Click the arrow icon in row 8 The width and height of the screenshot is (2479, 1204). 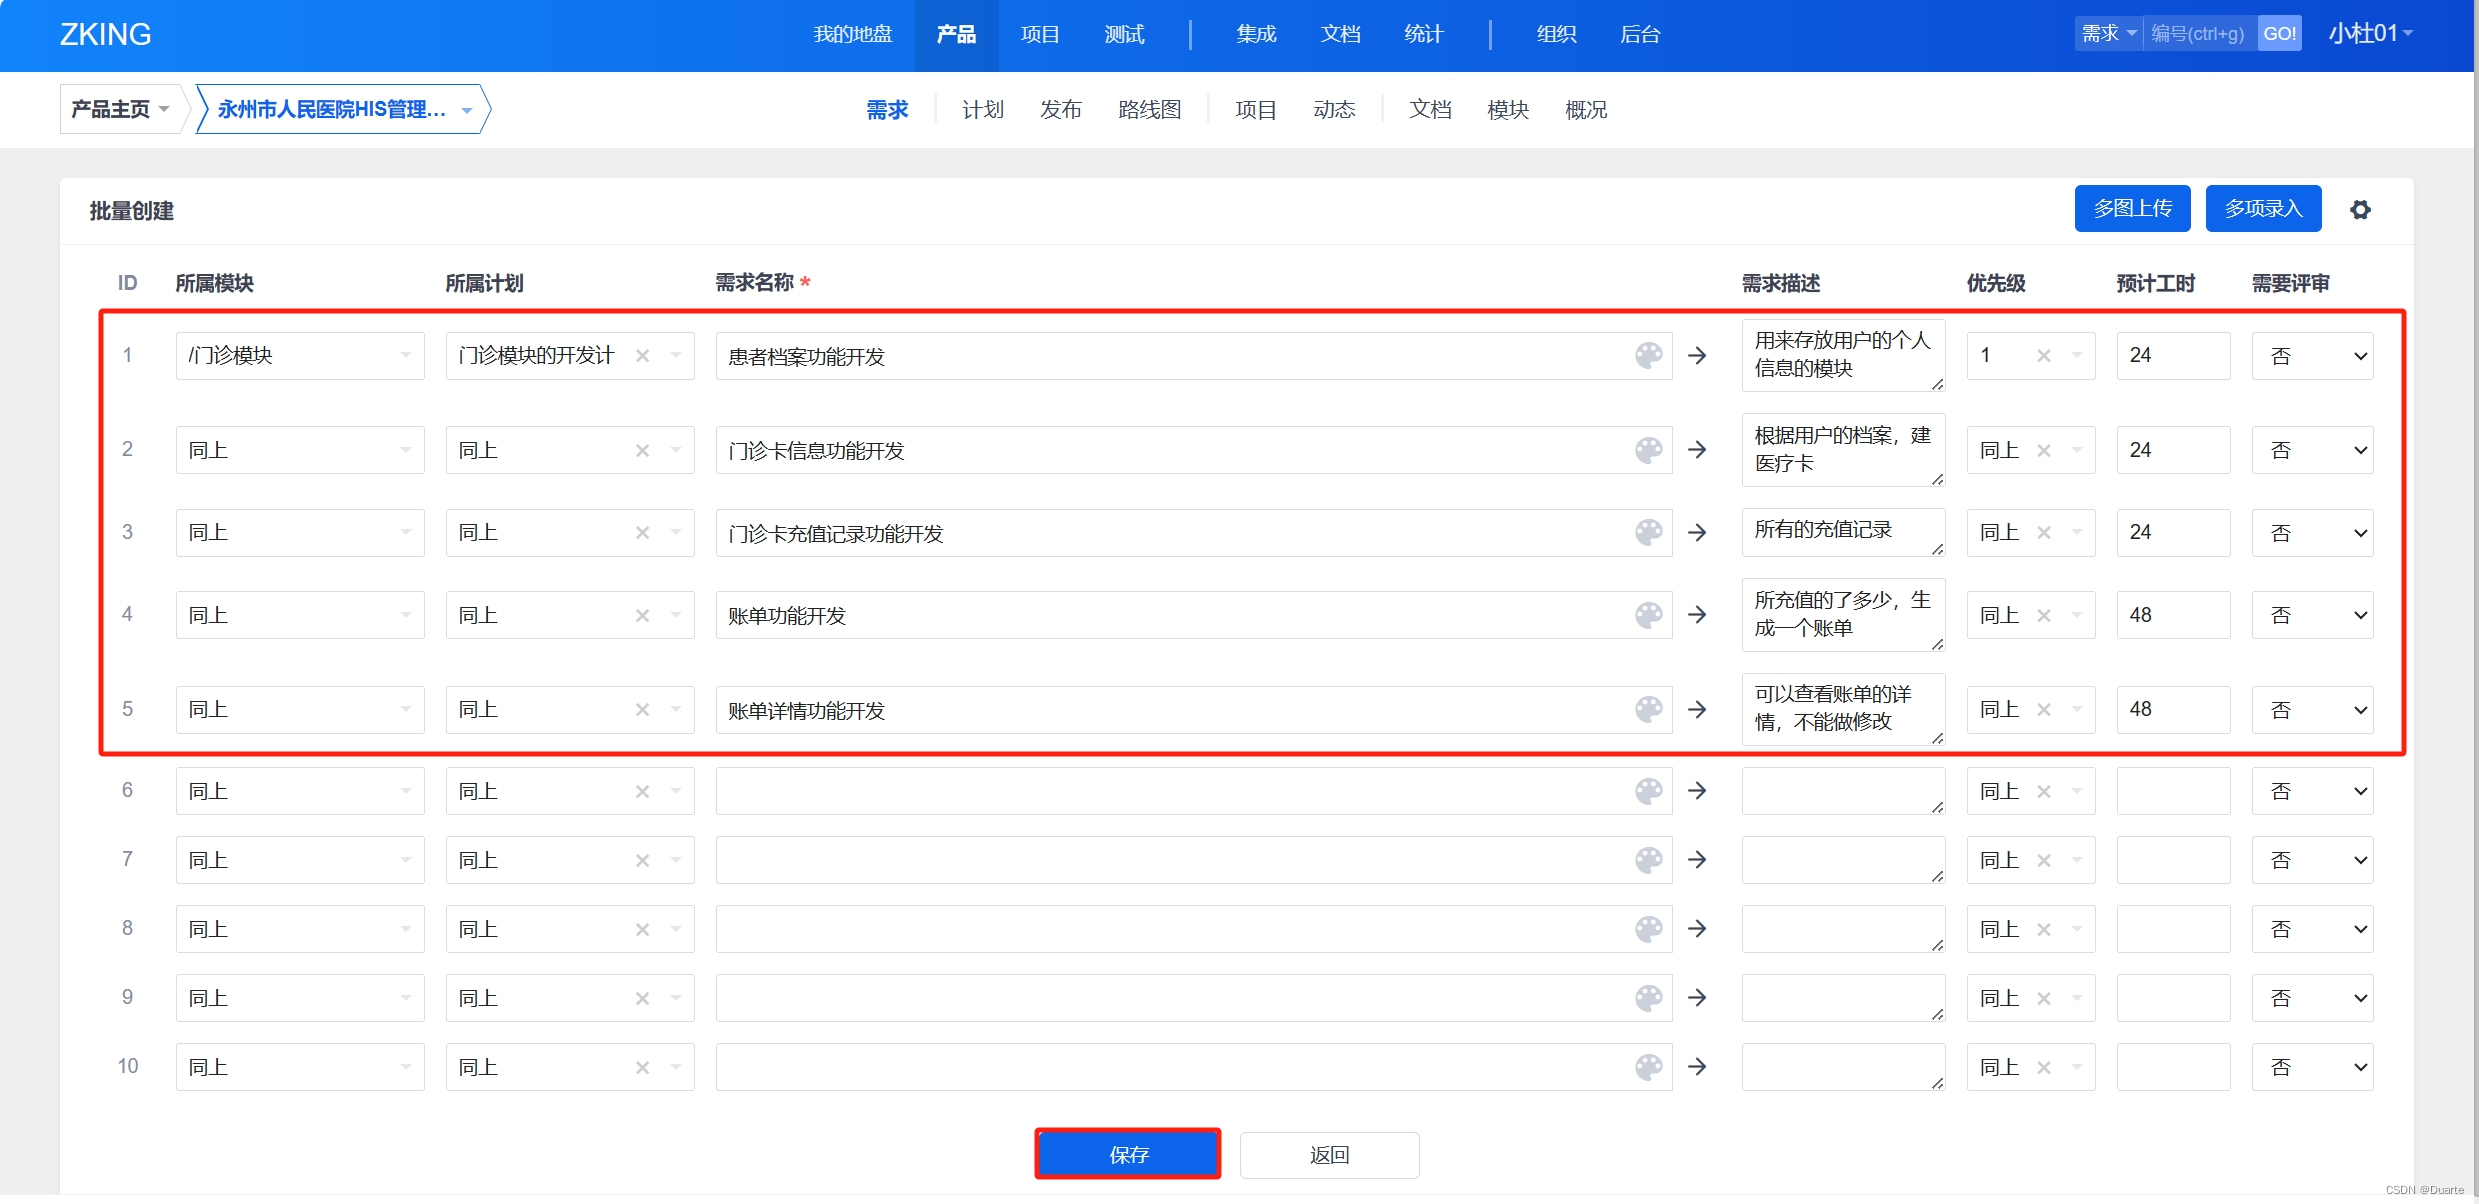(1697, 928)
